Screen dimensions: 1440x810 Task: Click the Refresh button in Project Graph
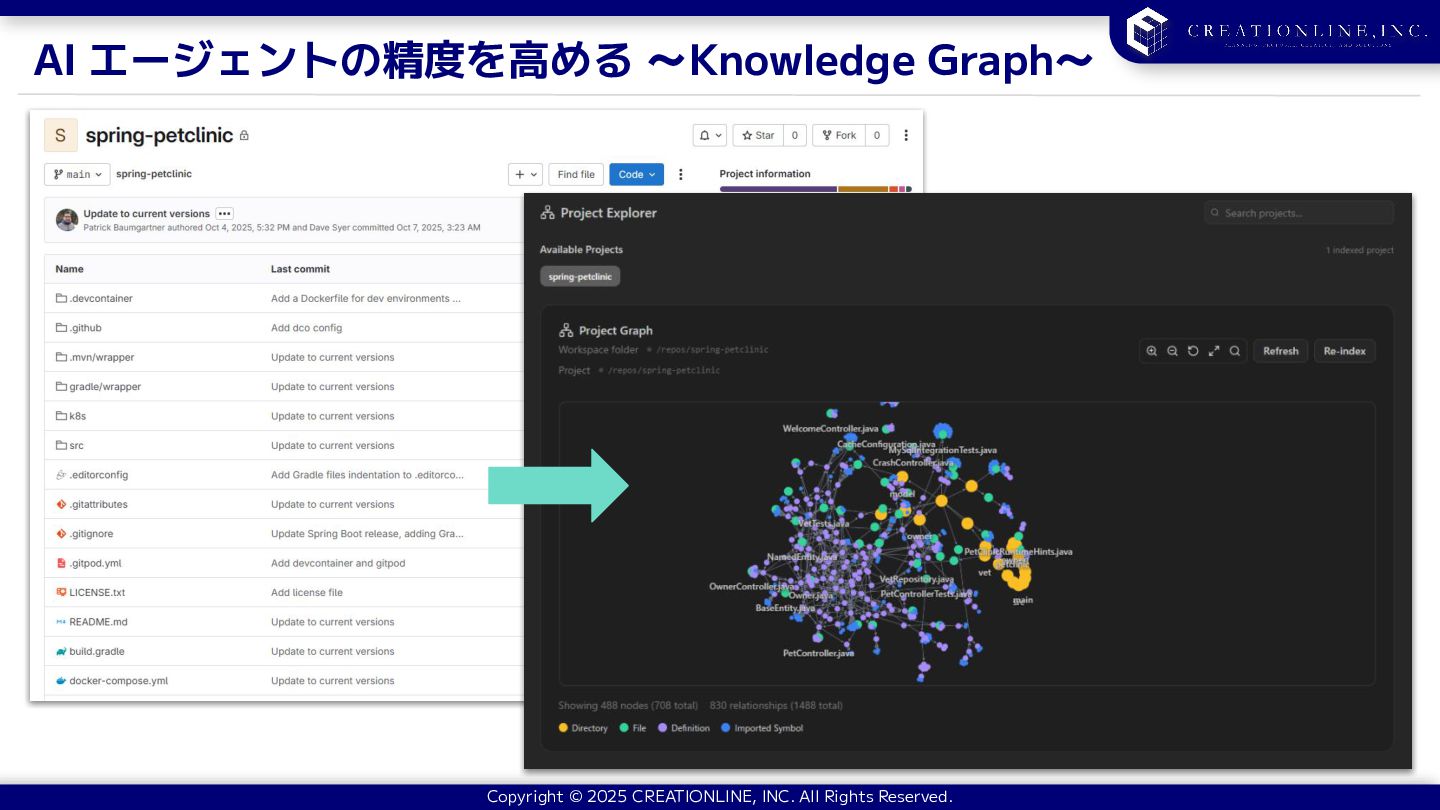tap(1280, 351)
